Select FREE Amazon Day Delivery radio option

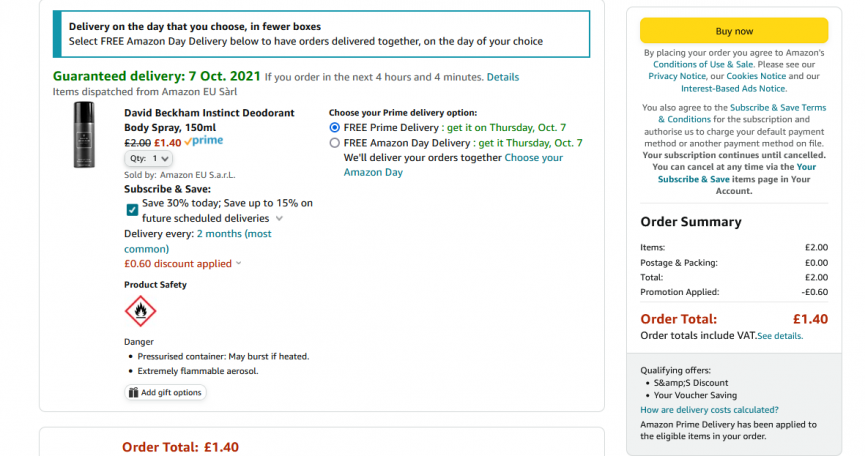point(334,143)
